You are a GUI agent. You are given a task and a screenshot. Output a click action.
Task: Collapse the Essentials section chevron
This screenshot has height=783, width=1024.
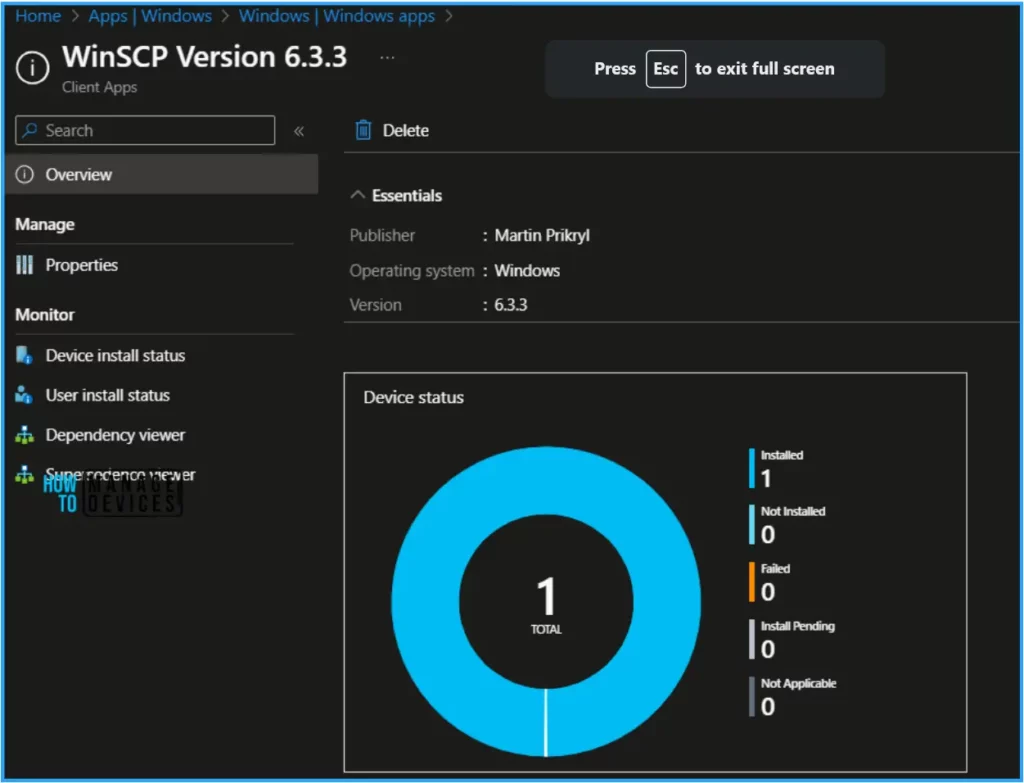coord(357,195)
